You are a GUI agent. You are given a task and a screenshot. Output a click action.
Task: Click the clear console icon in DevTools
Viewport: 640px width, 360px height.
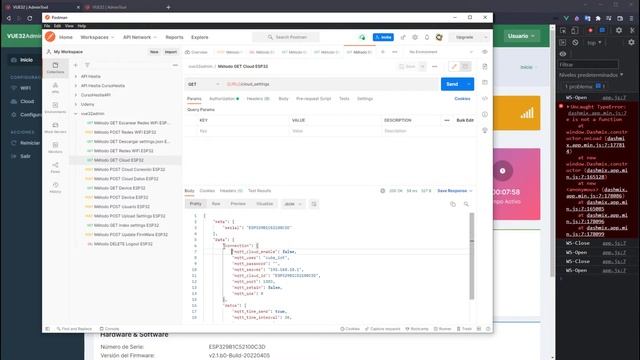click(x=575, y=42)
